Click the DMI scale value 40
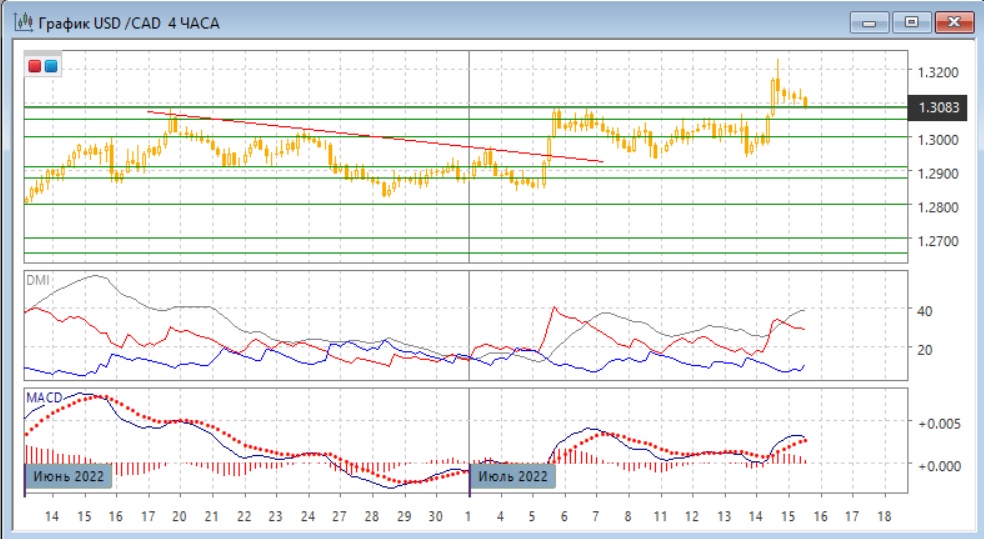This screenshot has height=539, width=984. click(x=924, y=311)
